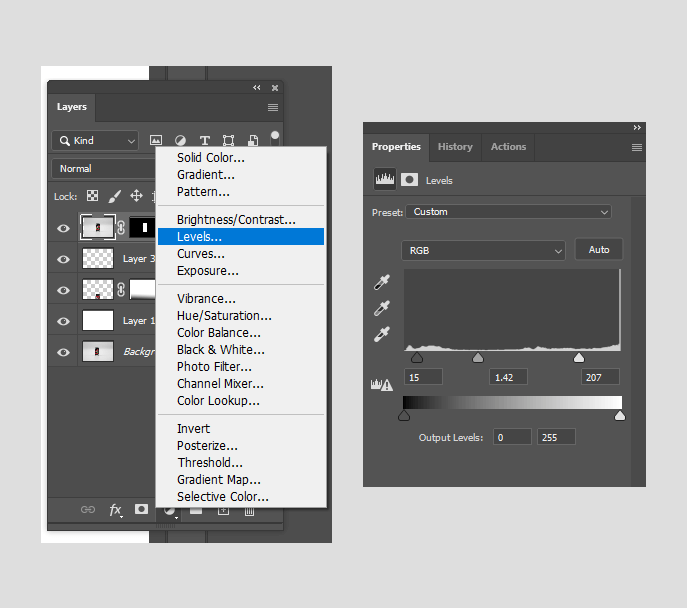
Task: Lock transparent pixels icon
Action: [x=92, y=196]
